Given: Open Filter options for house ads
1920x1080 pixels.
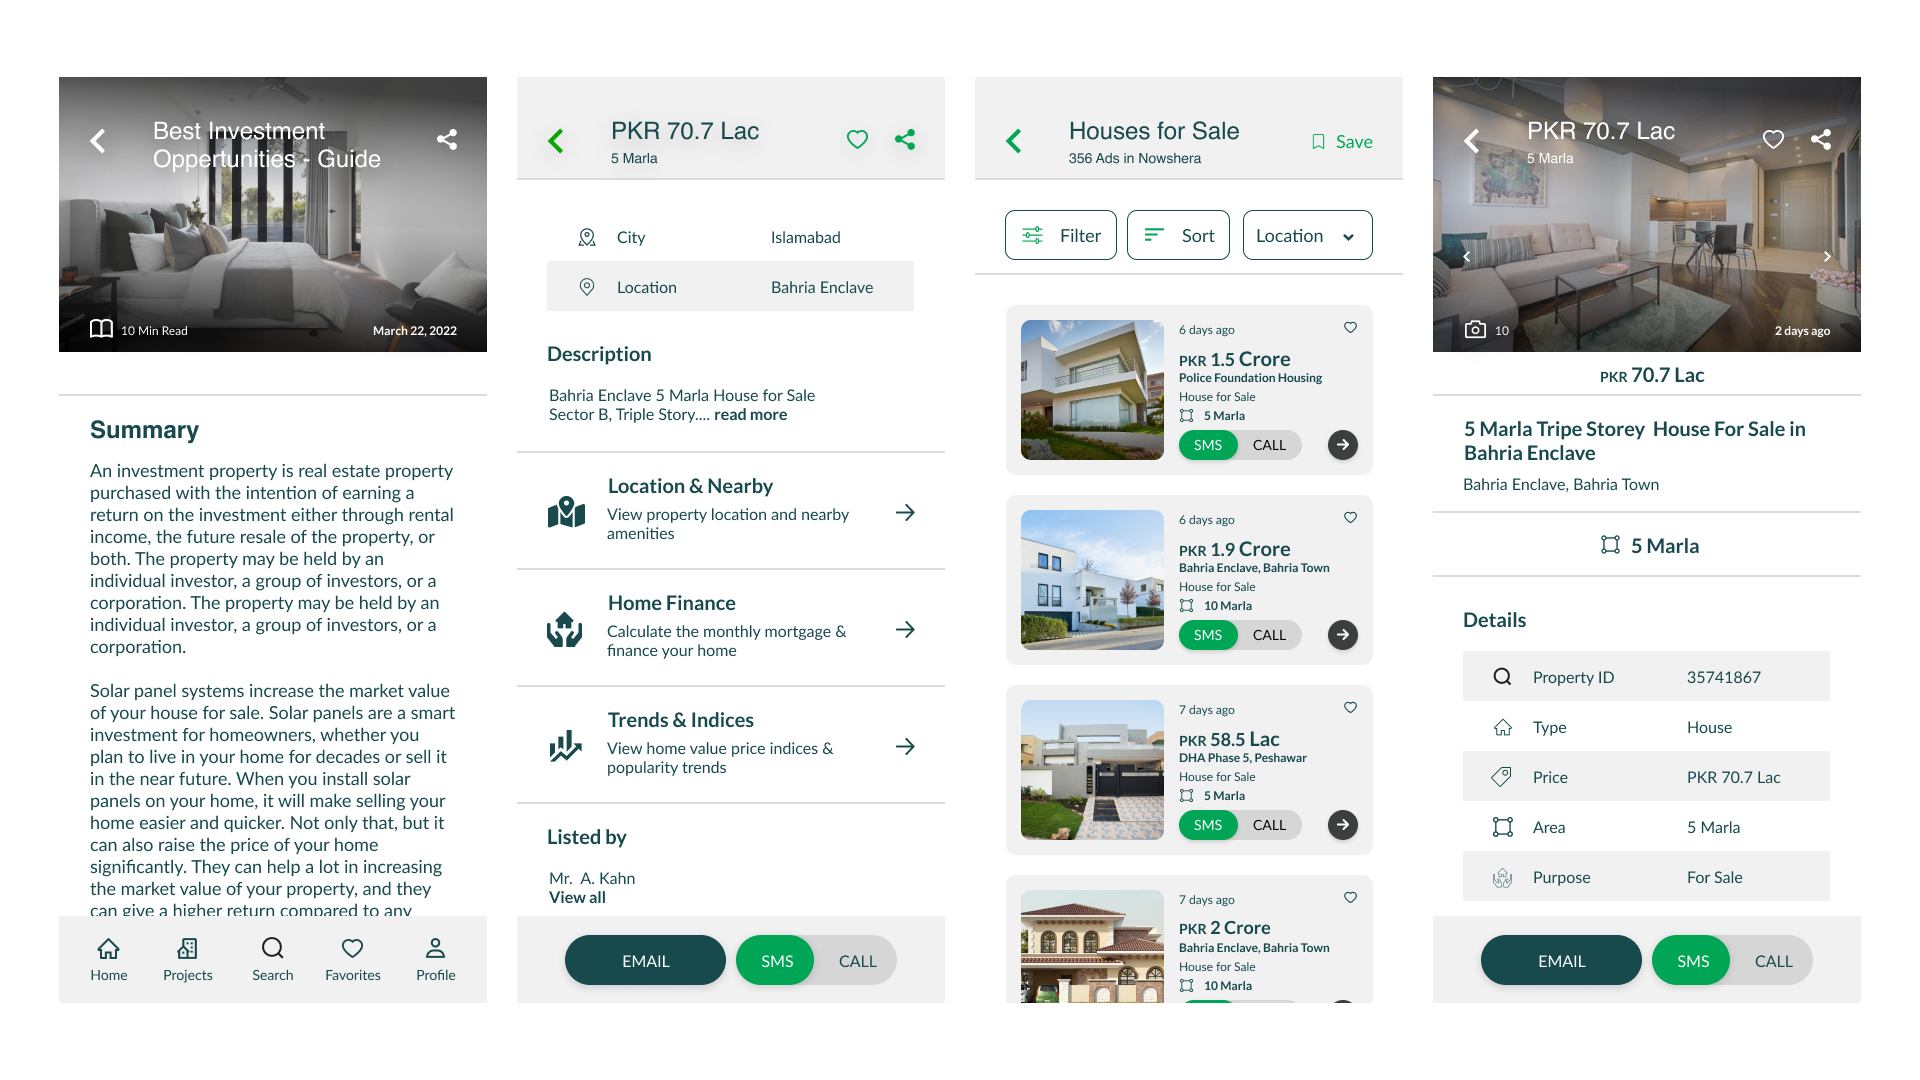Looking at the screenshot, I should [x=1060, y=236].
